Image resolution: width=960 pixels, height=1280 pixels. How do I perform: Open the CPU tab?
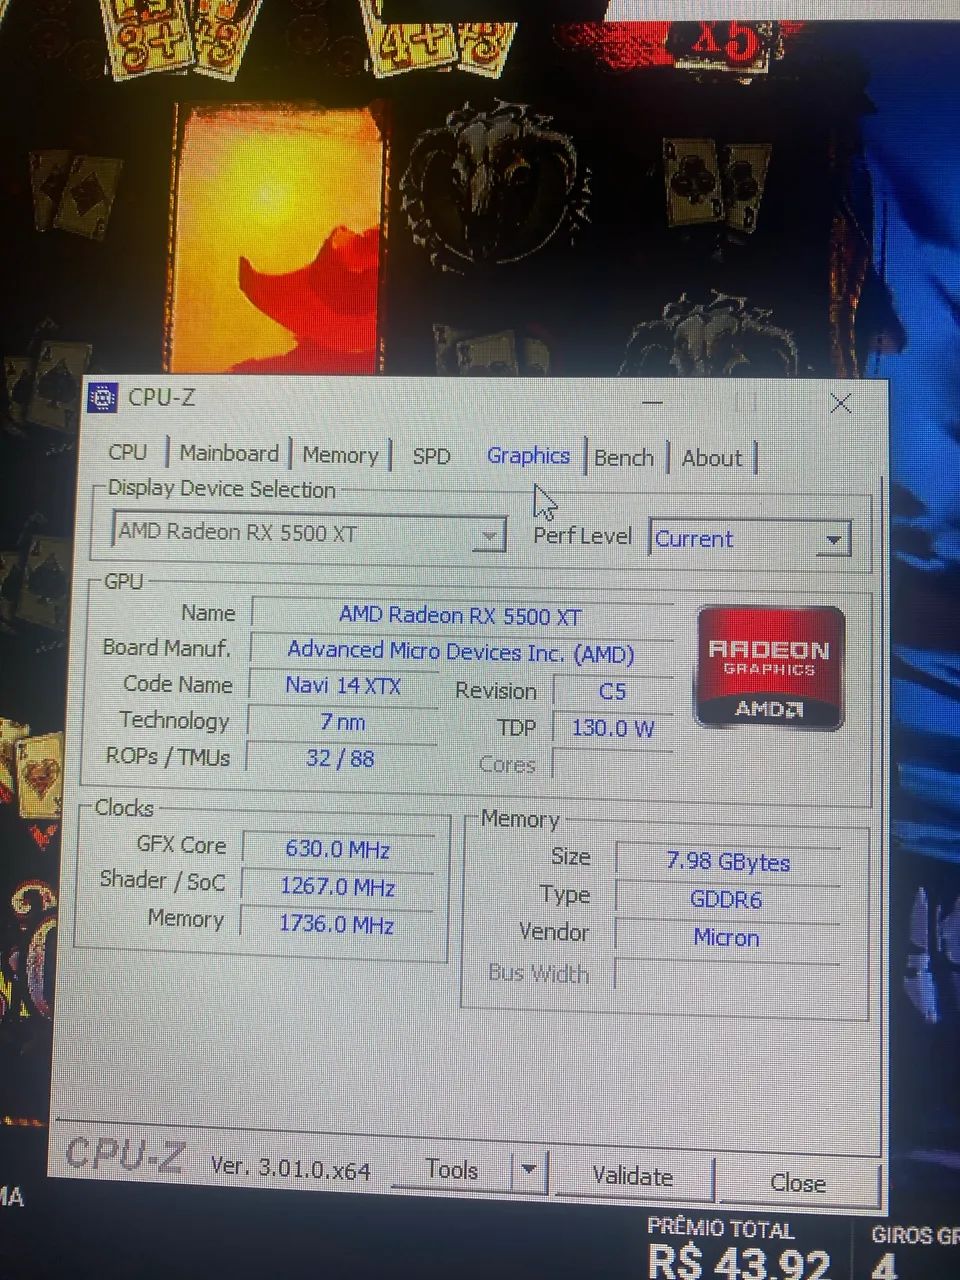[x=128, y=452]
